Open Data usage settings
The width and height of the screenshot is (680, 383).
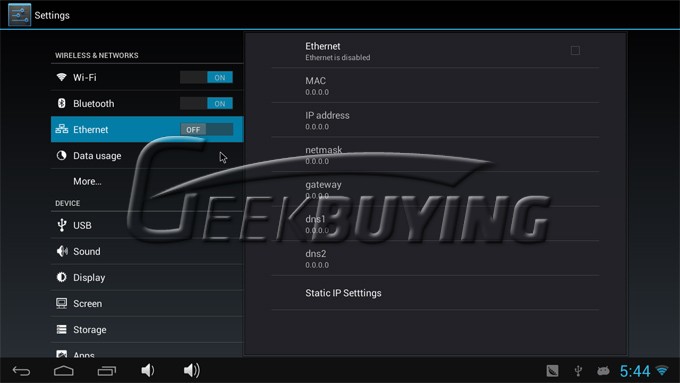click(147, 156)
